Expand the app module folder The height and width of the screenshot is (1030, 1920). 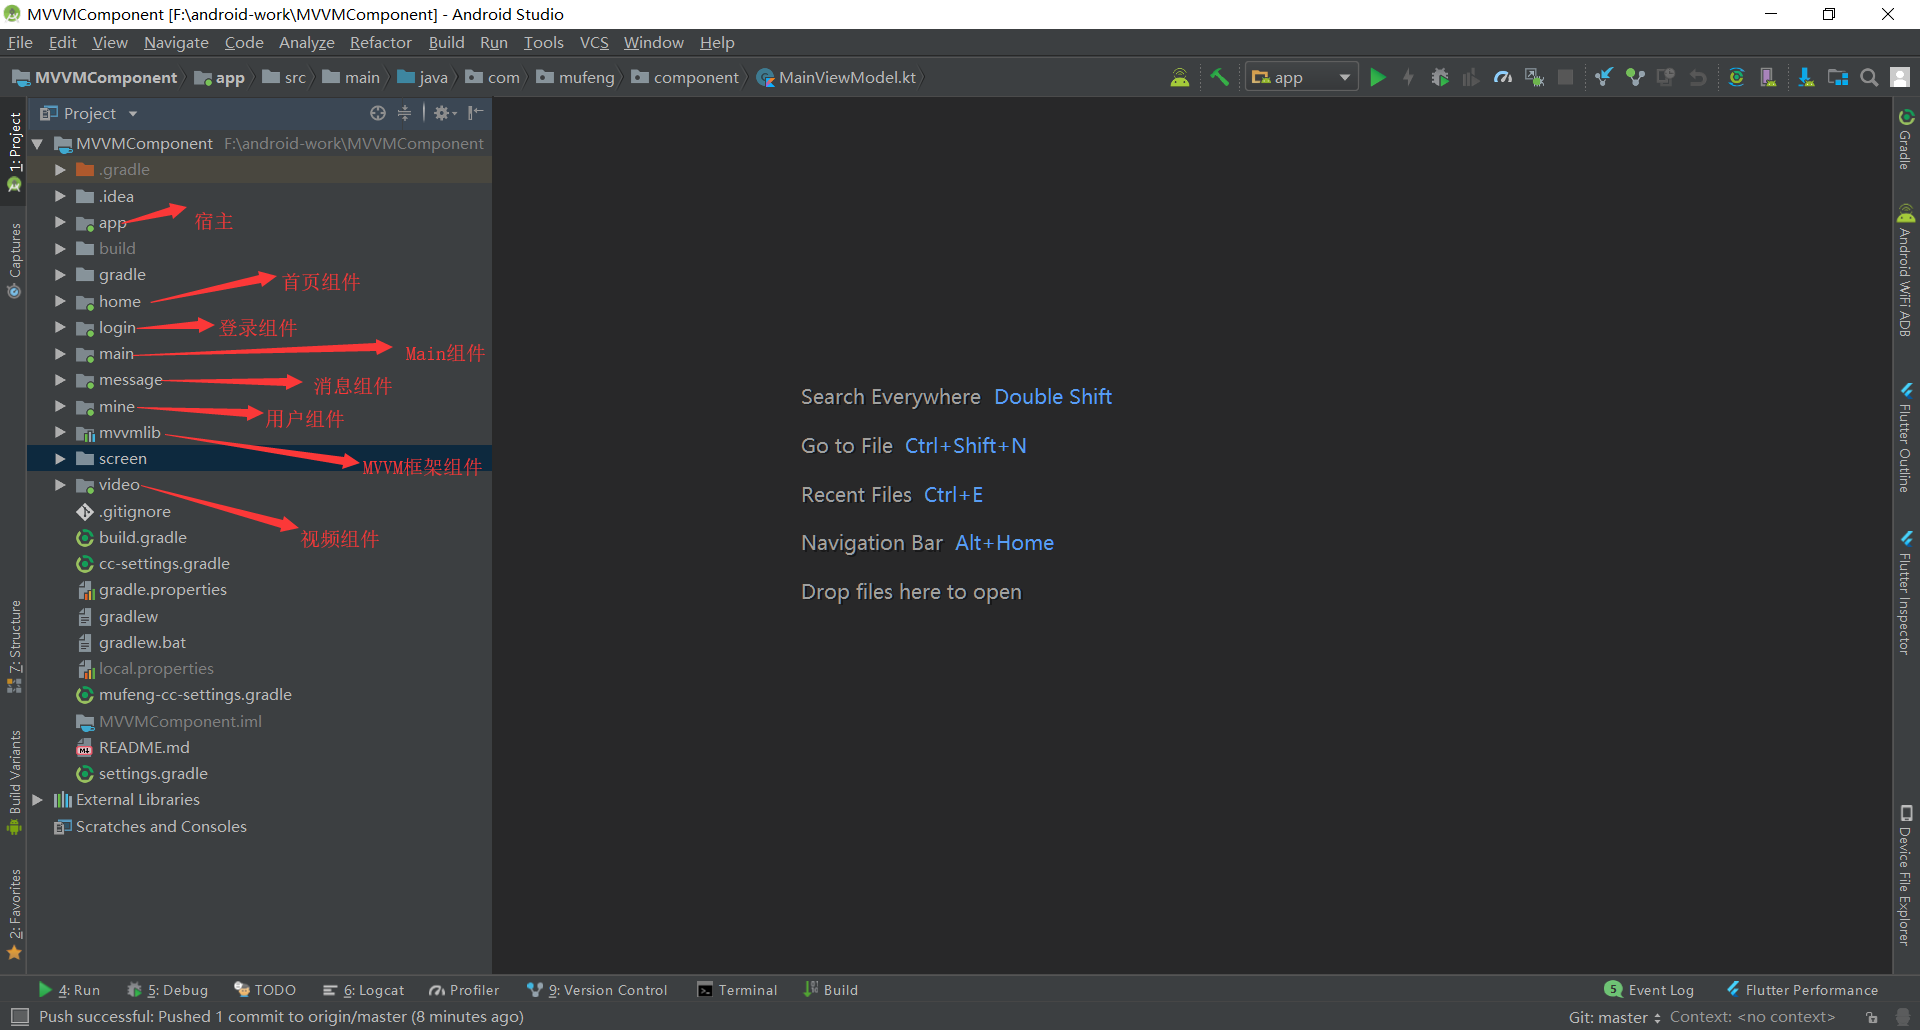pos(60,222)
